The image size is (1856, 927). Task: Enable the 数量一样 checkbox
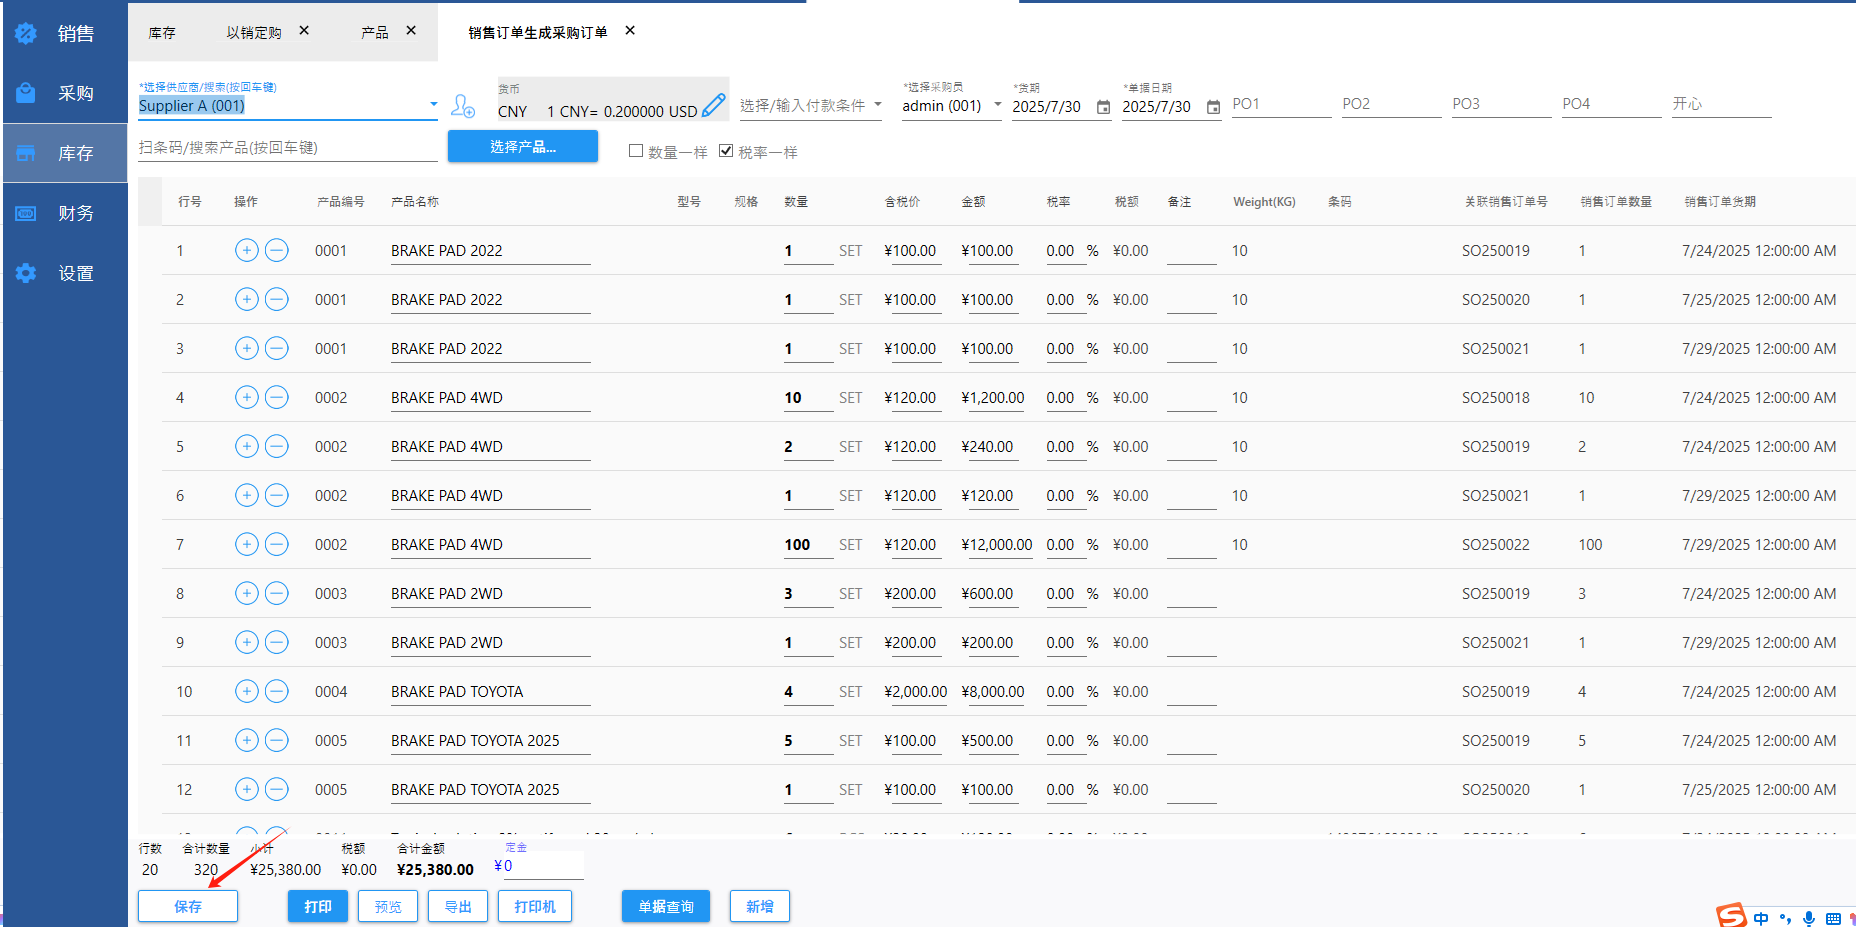tap(636, 151)
